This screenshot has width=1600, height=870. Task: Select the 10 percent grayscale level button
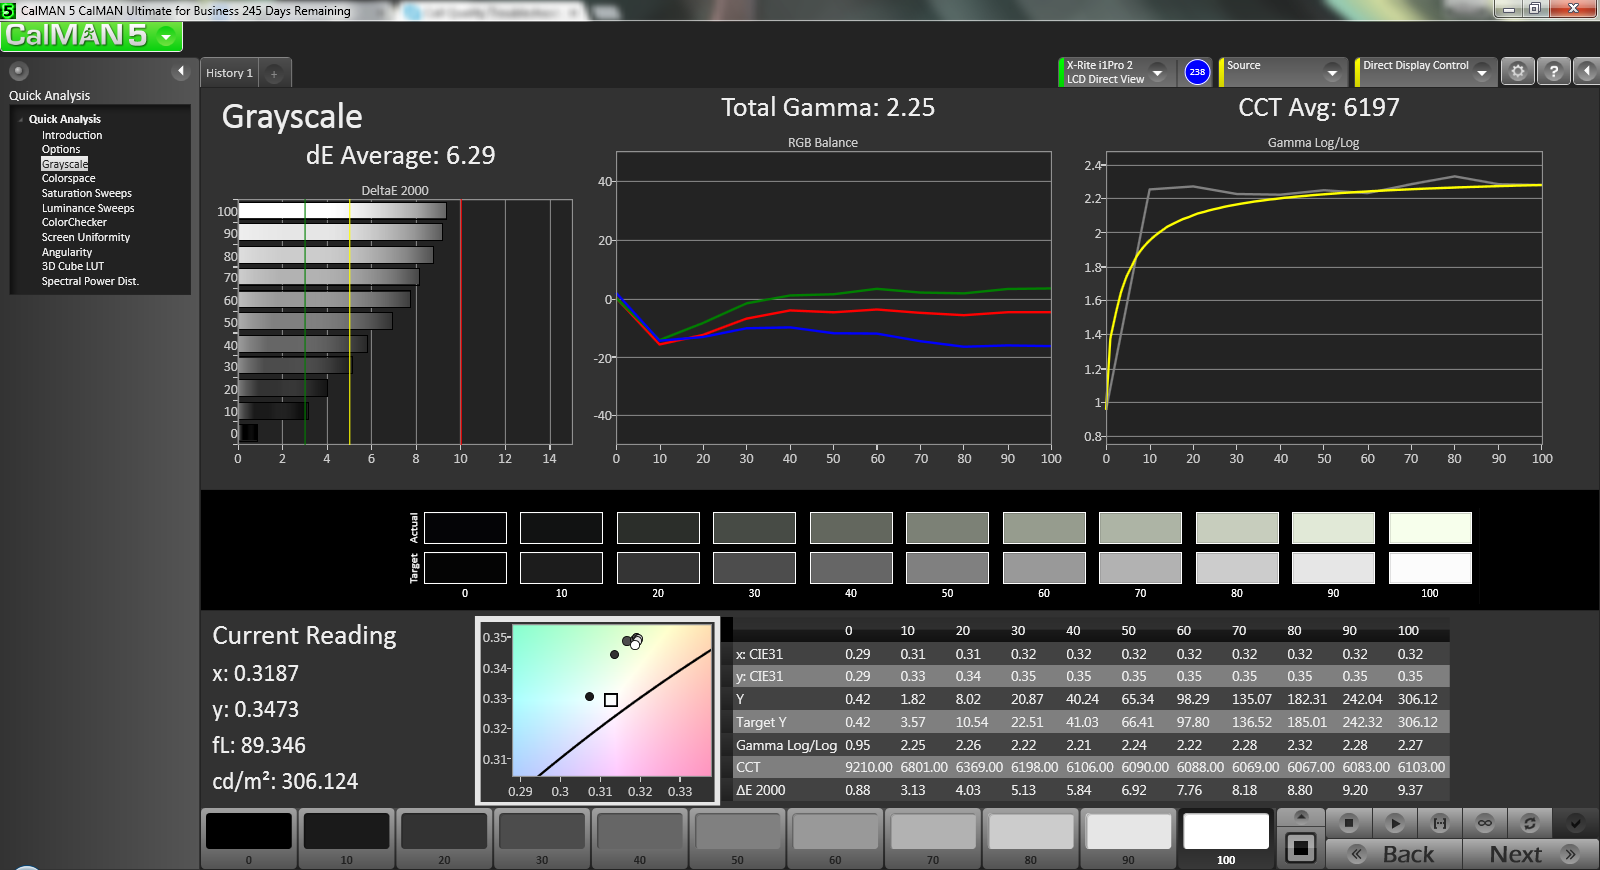pos(346,838)
